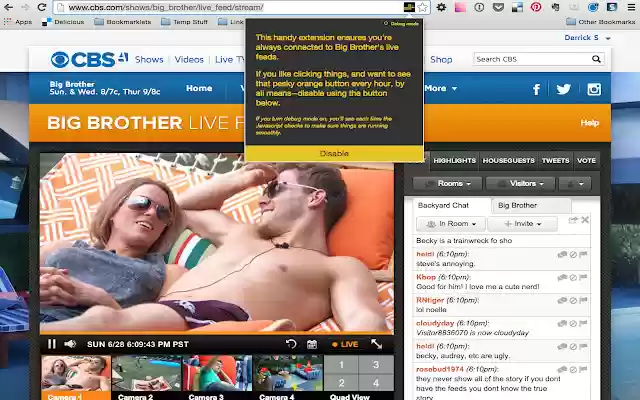The height and width of the screenshot is (400, 640).
Task: Click the search magnifier icon
Action: point(596,59)
